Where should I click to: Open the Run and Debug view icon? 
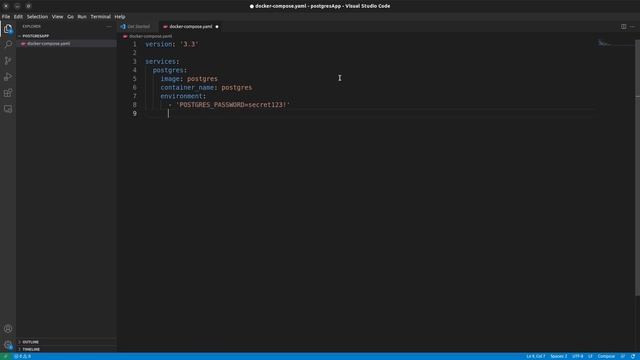point(8,77)
